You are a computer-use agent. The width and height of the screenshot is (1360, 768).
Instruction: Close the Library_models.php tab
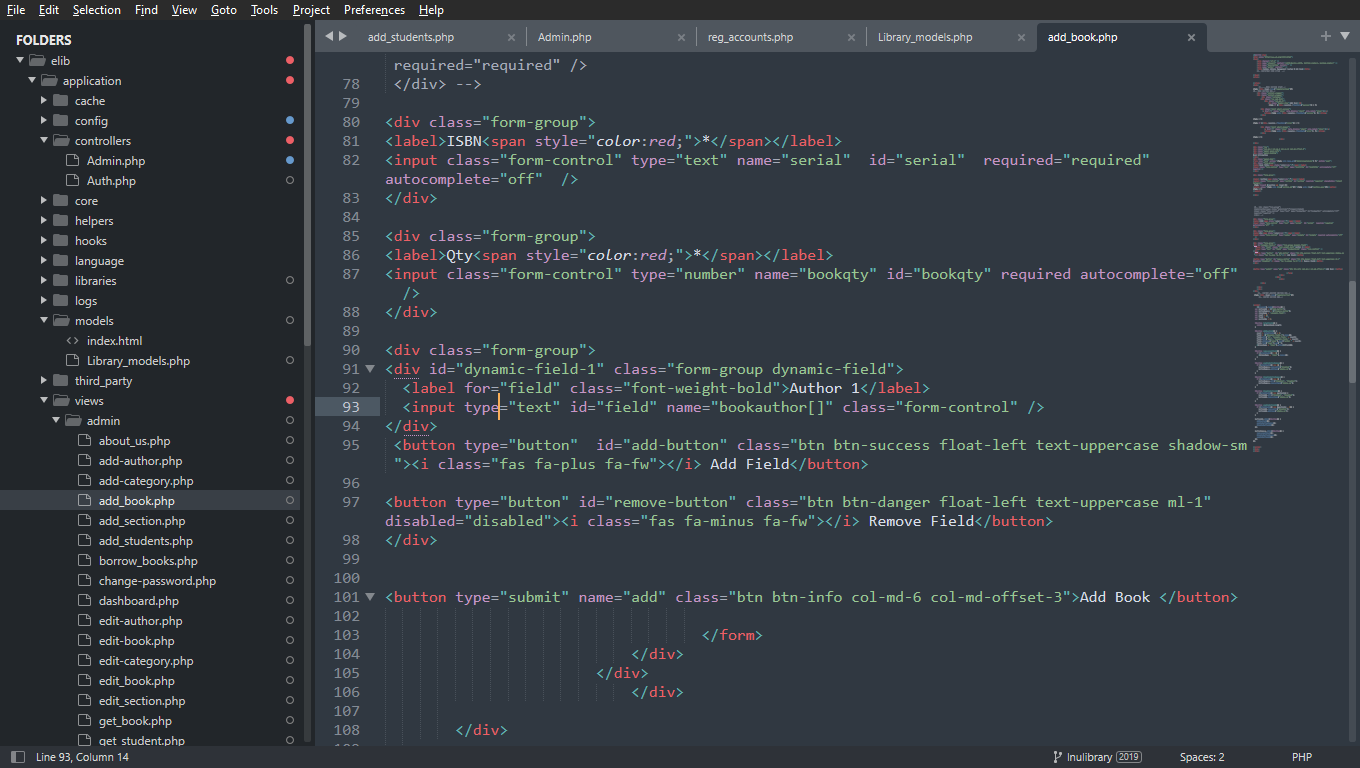[x=1021, y=37]
